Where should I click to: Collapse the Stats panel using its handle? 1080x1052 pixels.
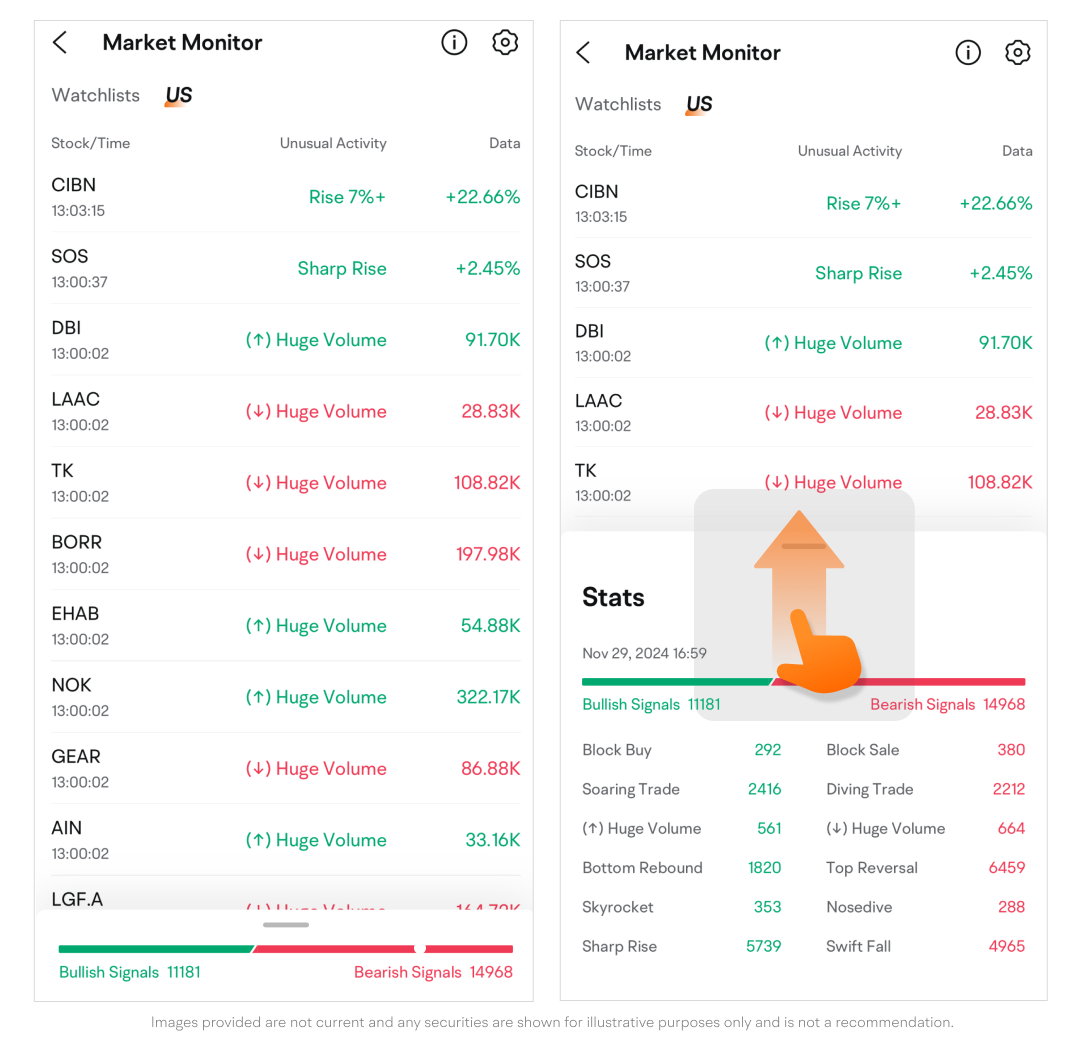803,547
